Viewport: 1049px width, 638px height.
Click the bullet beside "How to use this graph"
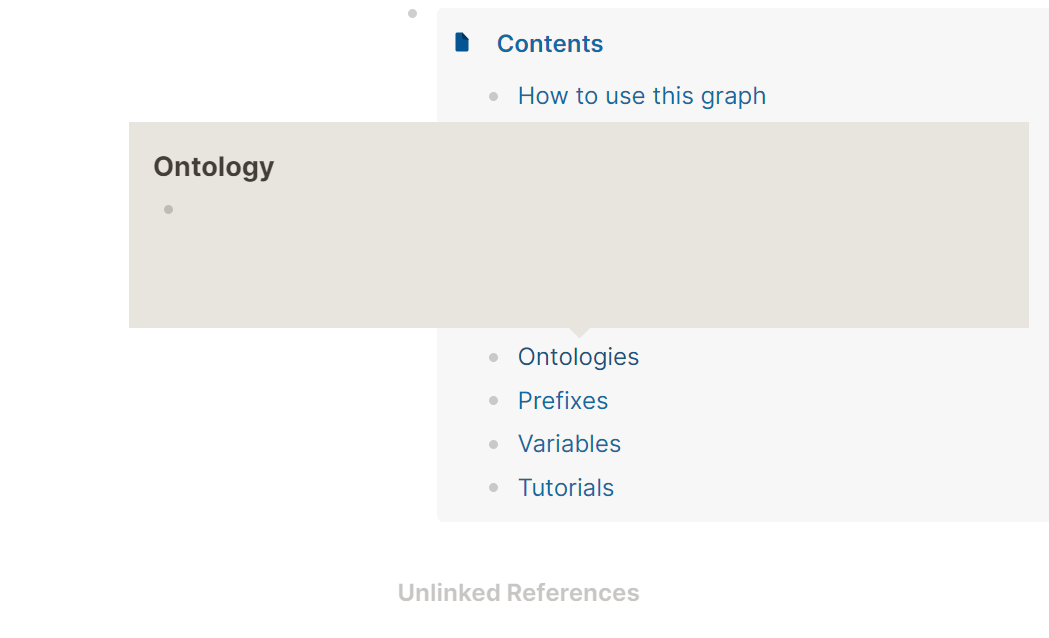coord(493,97)
